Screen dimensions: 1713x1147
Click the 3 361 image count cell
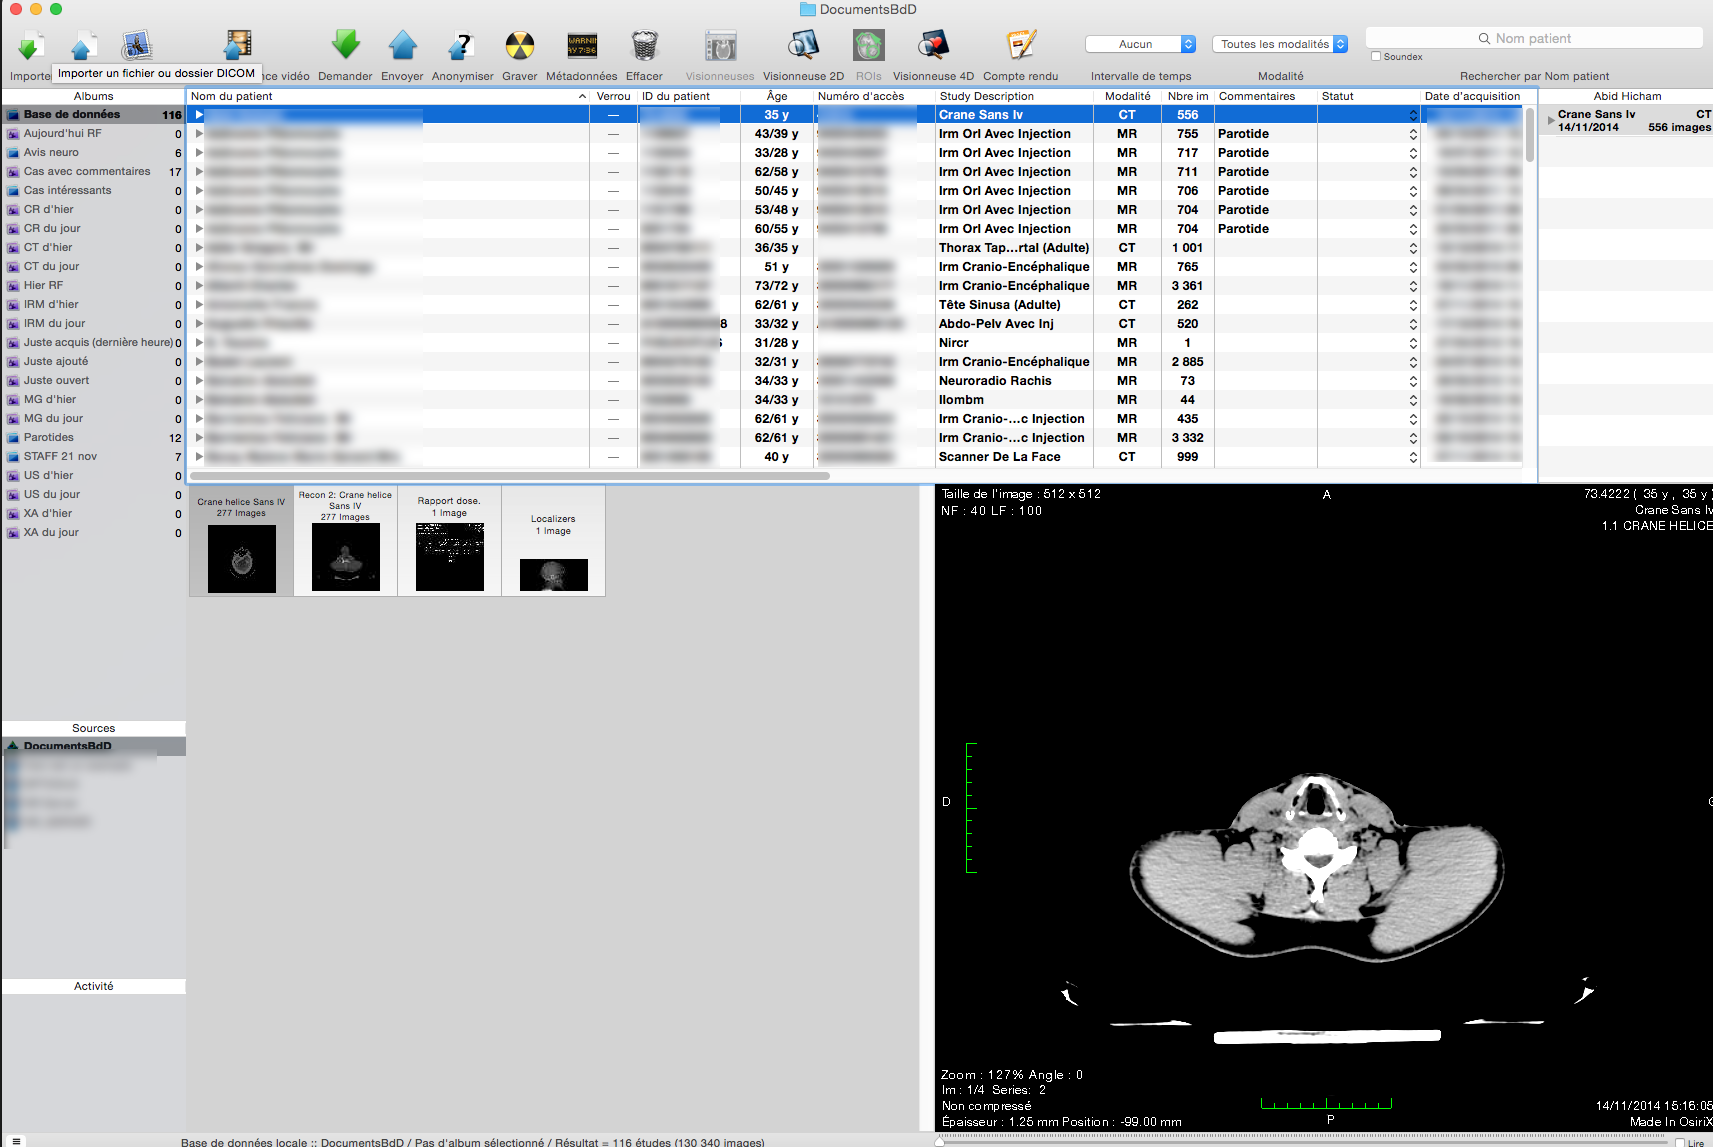pos(1187,286)
